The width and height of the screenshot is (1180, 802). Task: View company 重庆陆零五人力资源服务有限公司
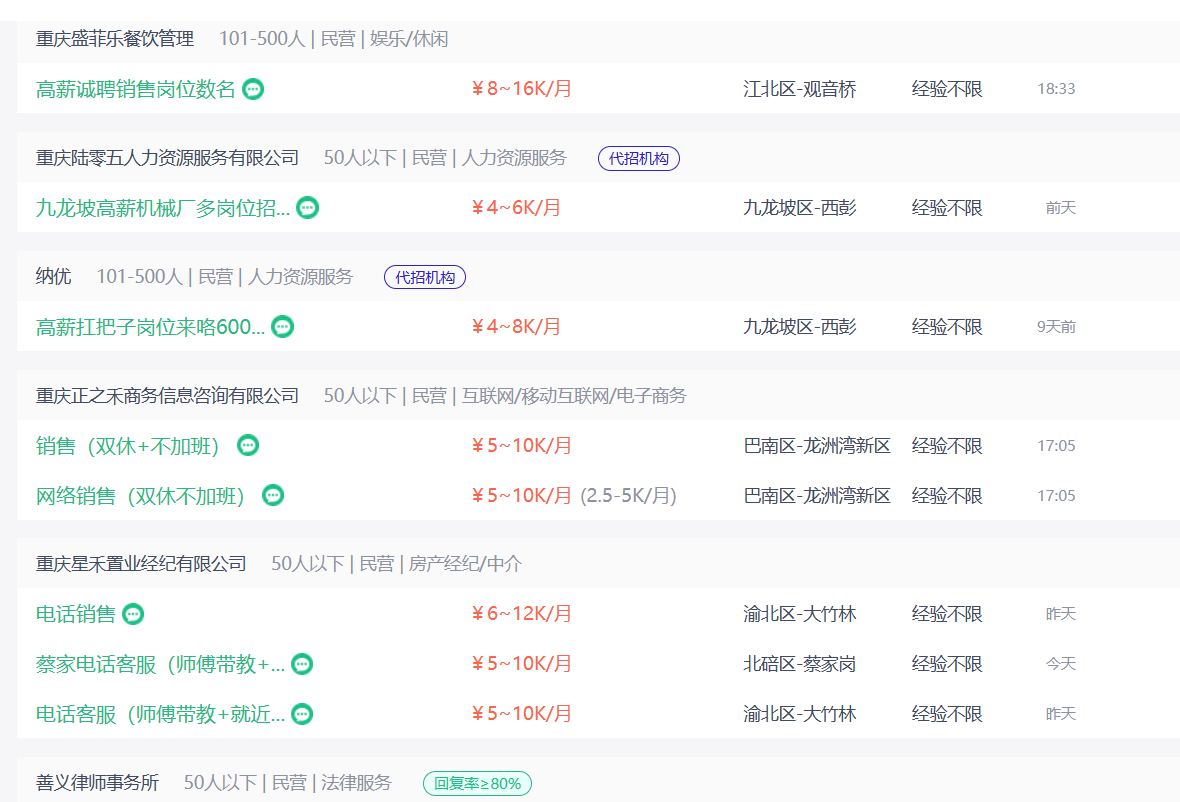[168, 158]
